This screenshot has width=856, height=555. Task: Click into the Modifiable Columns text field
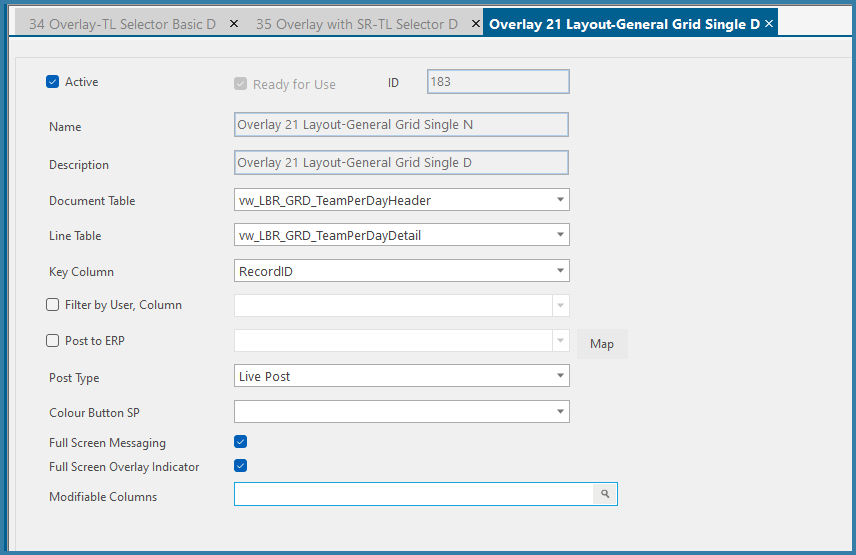pos(414,494)
